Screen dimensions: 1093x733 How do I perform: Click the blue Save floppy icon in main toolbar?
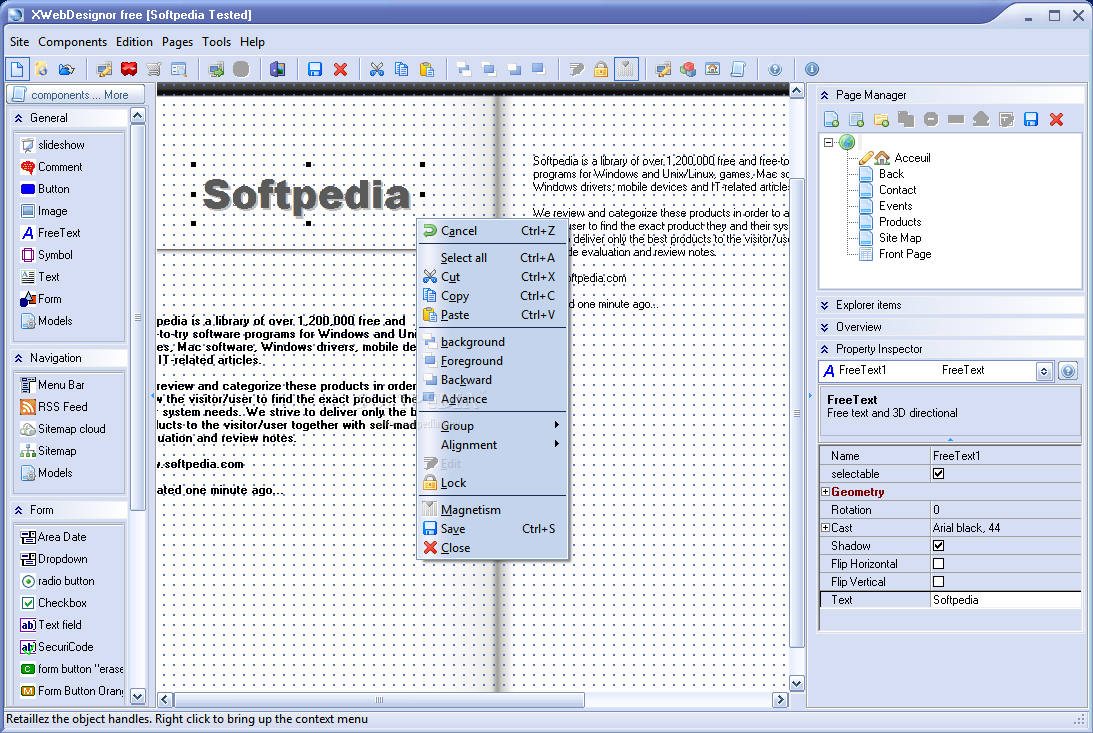pyautogui.click(x=315, y=69)
